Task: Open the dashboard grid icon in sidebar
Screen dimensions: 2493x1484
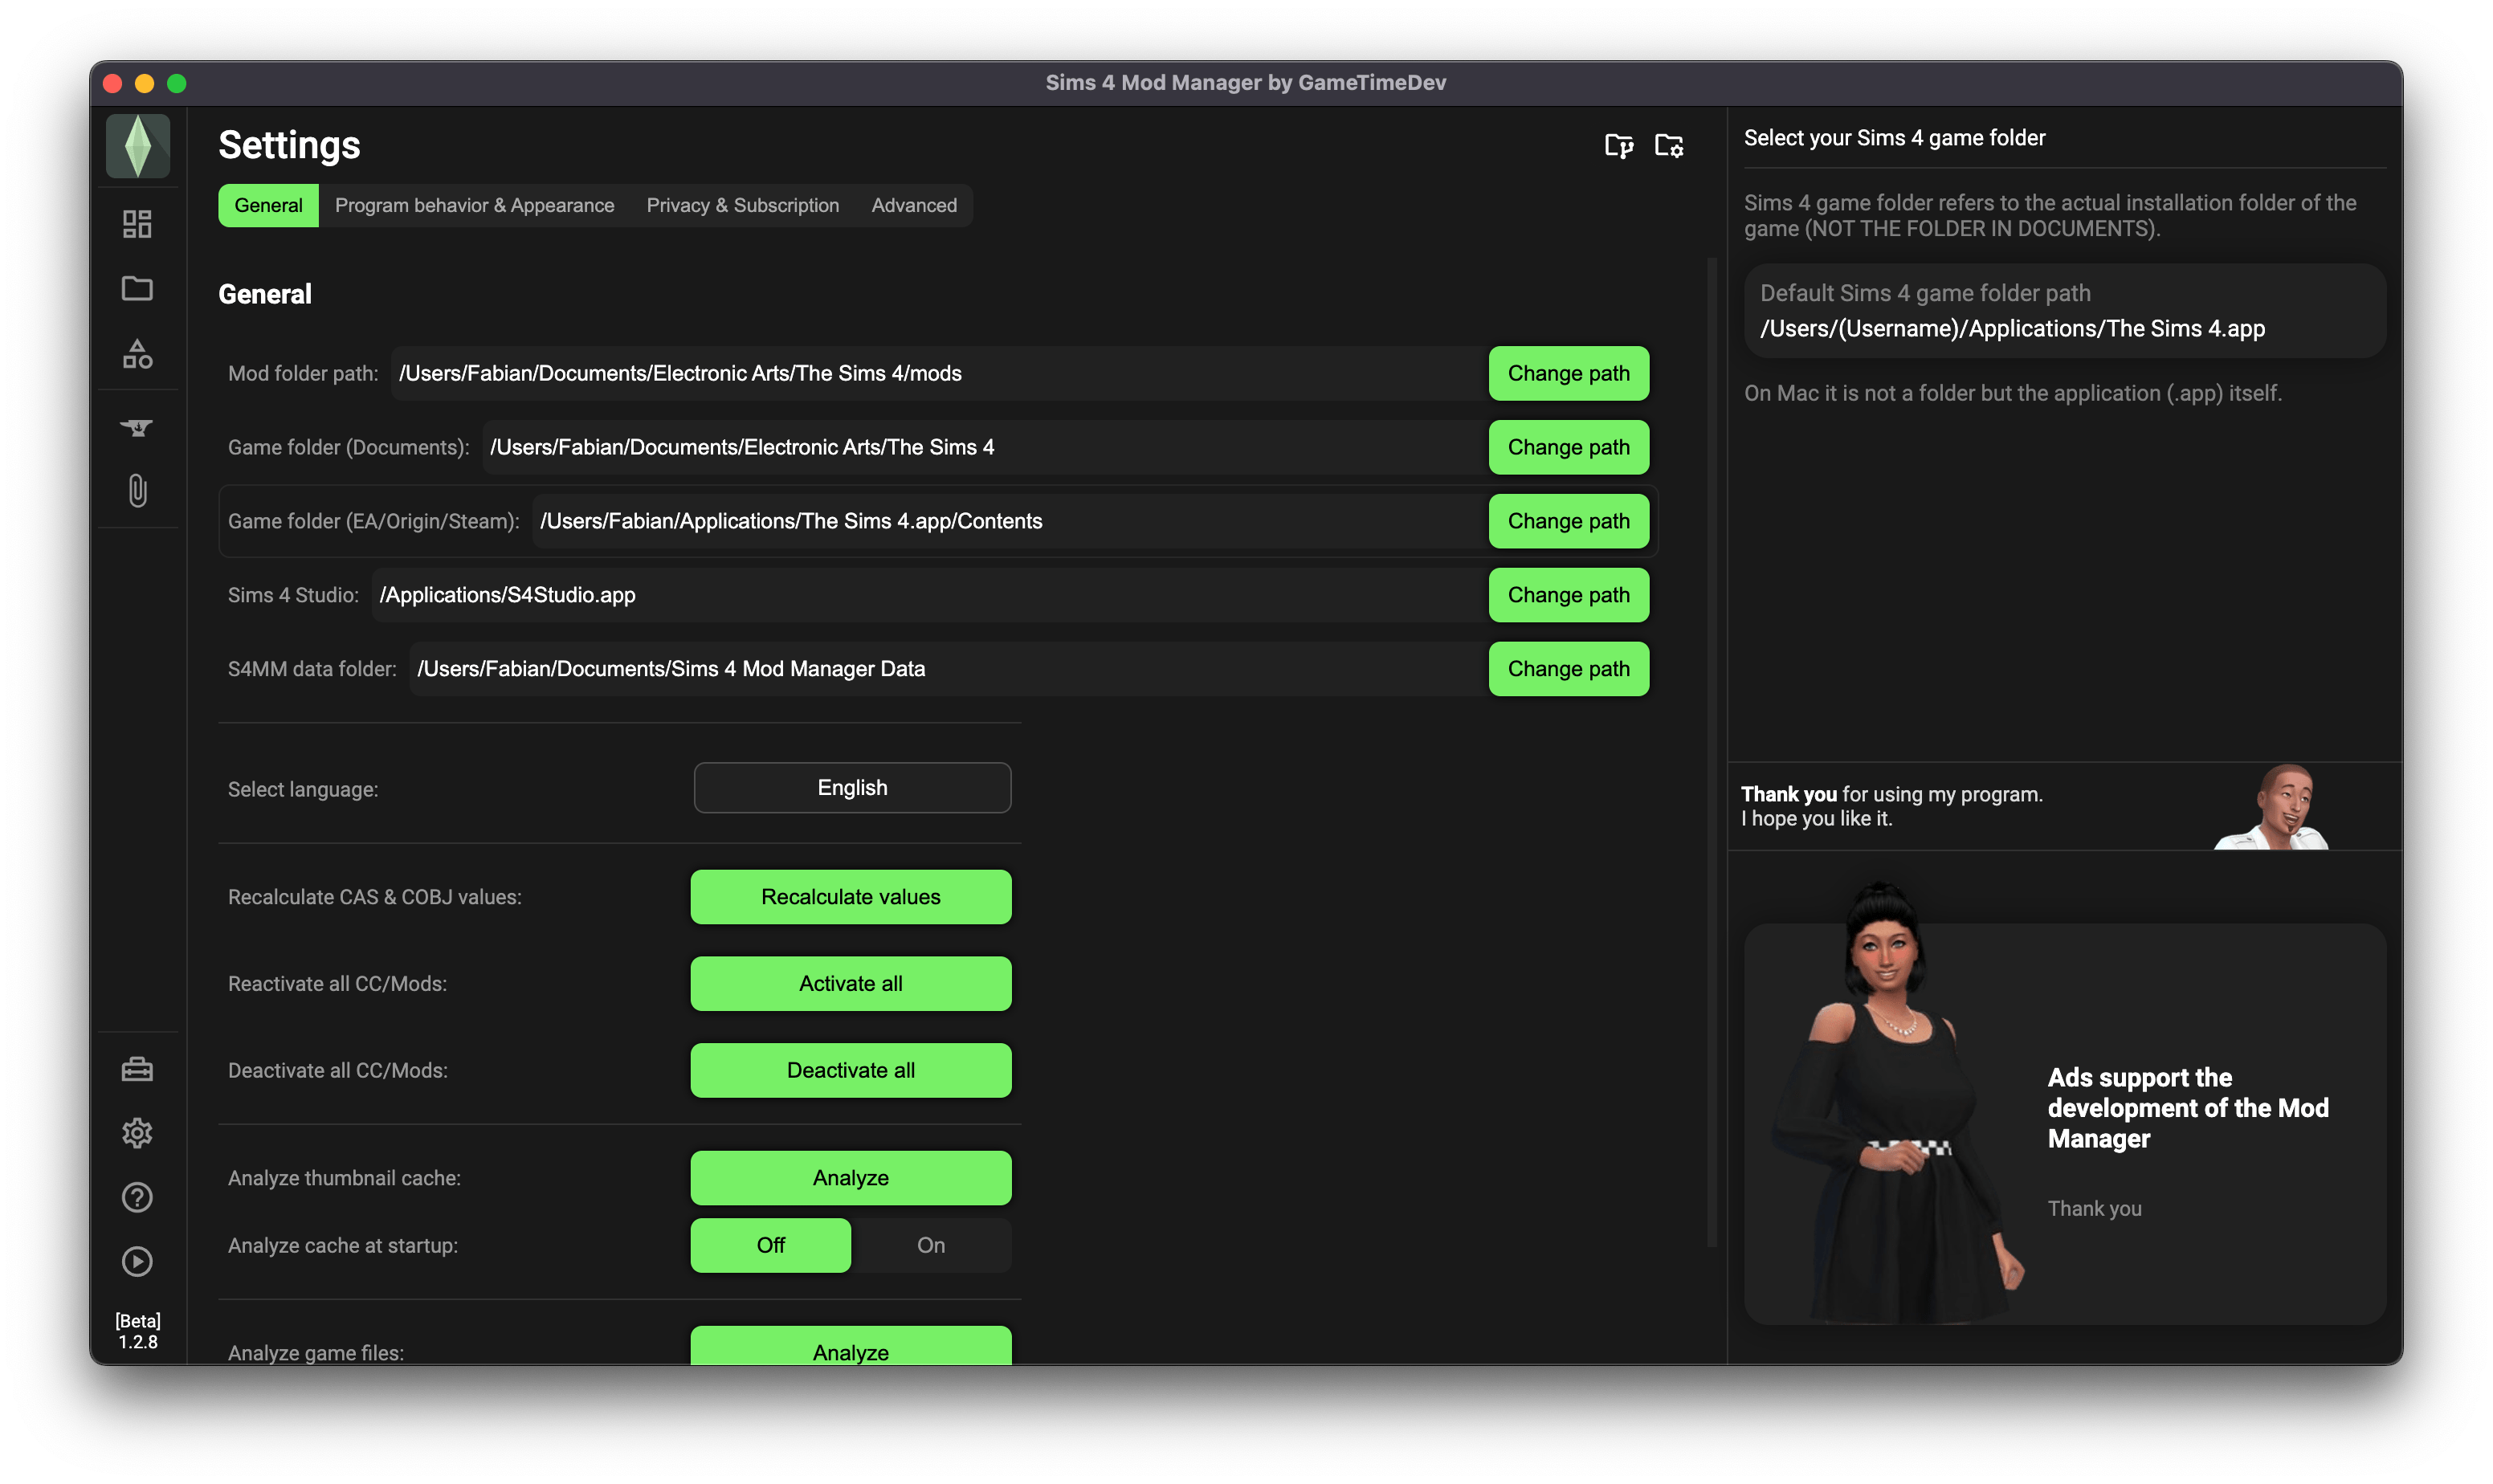Action: [137, 224]
